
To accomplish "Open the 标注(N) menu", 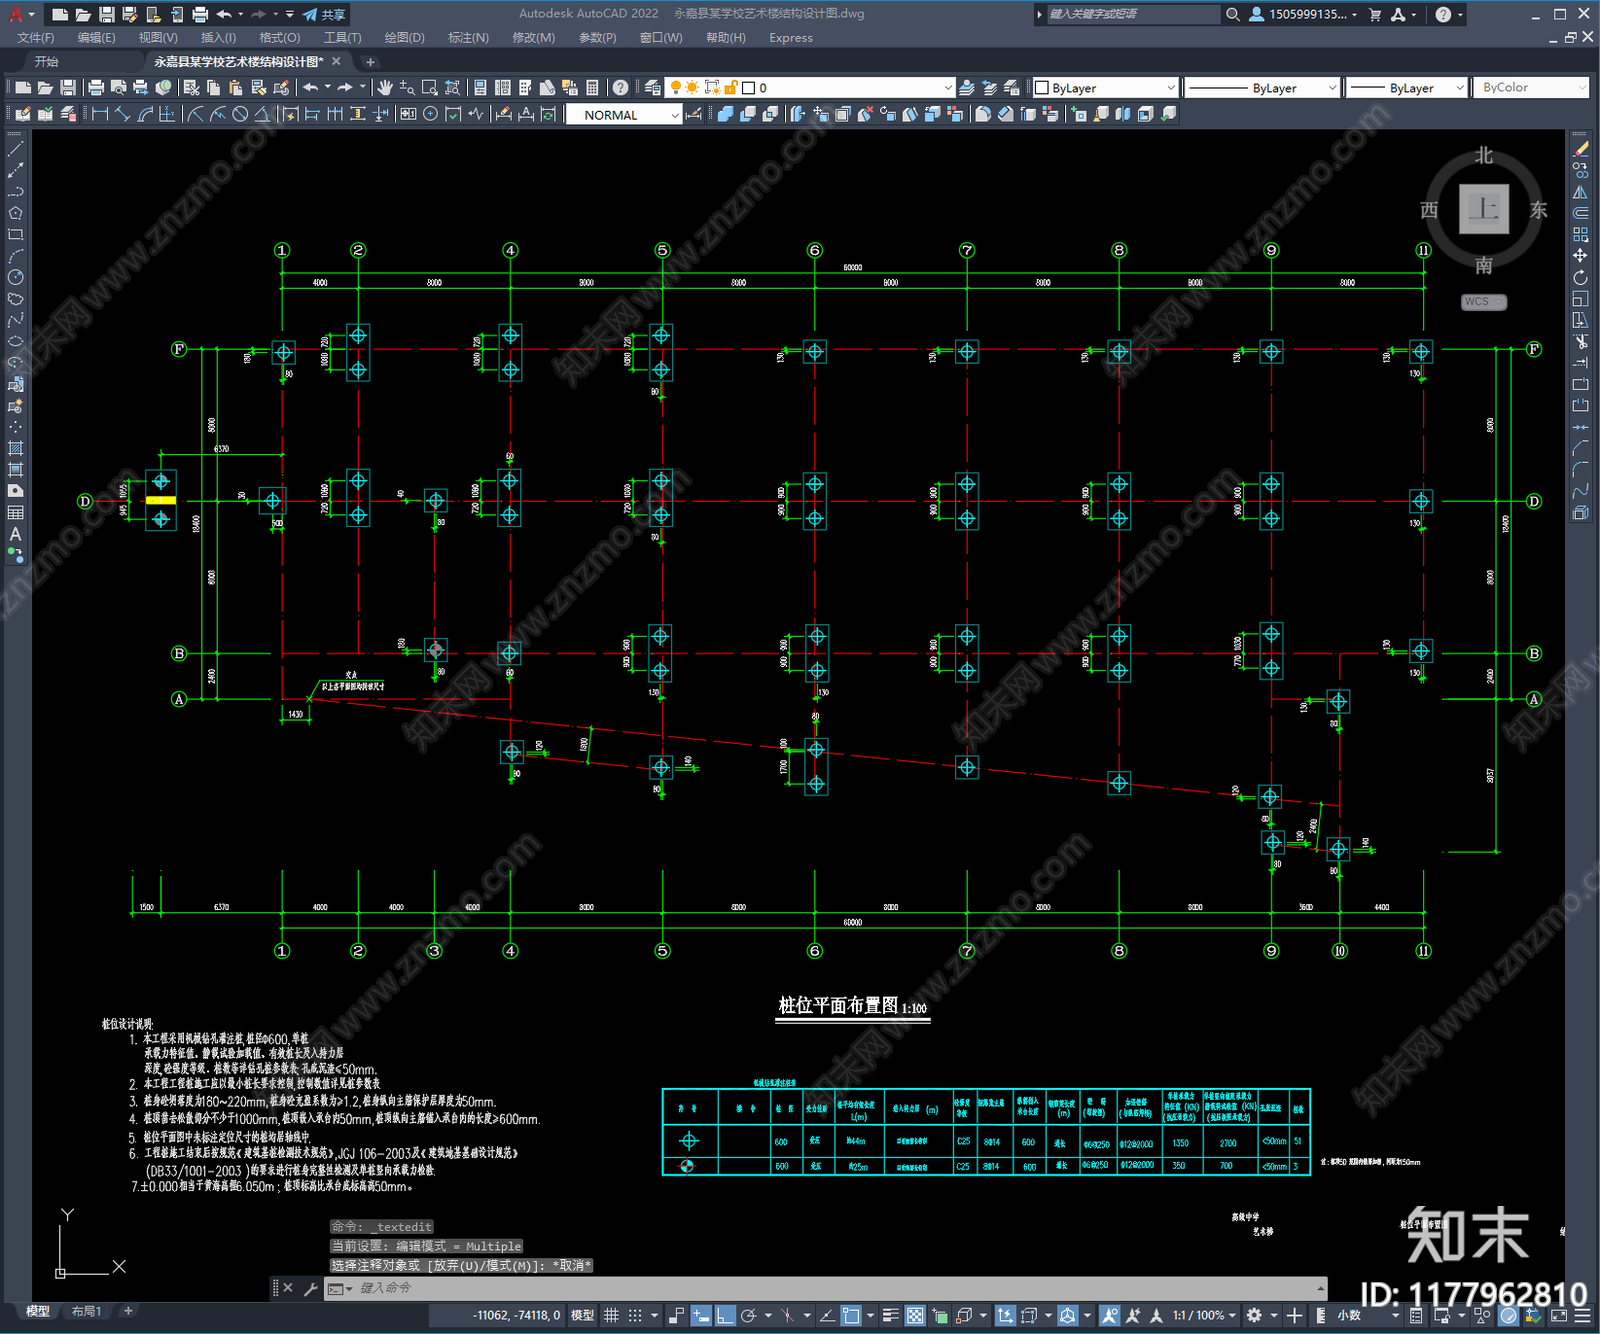I will coord(468,38).
